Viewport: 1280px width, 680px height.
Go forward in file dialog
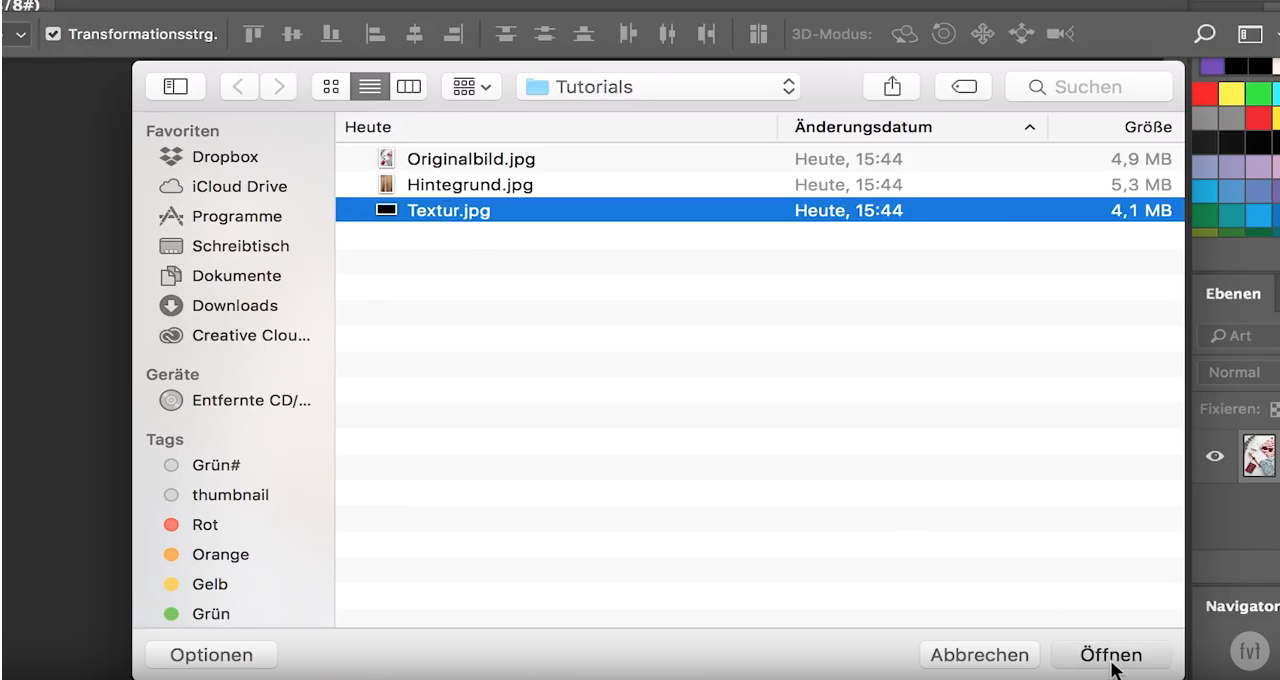tap(278, 87)
